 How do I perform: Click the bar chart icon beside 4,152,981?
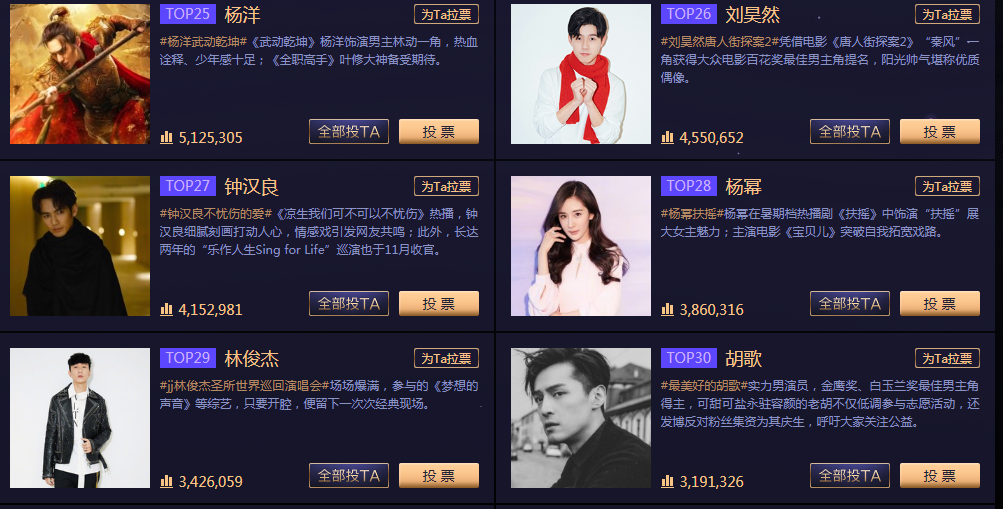[x=166, y=309]
